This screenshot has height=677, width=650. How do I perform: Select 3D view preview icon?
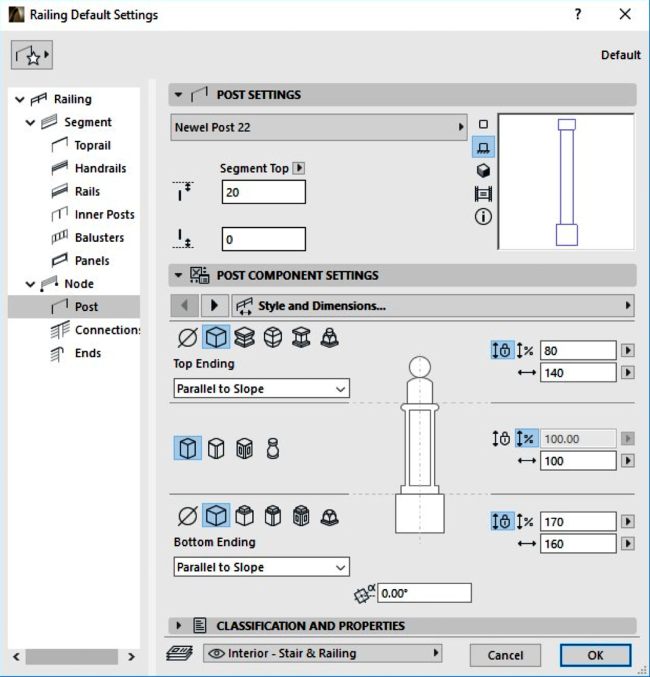click(483, 170)
